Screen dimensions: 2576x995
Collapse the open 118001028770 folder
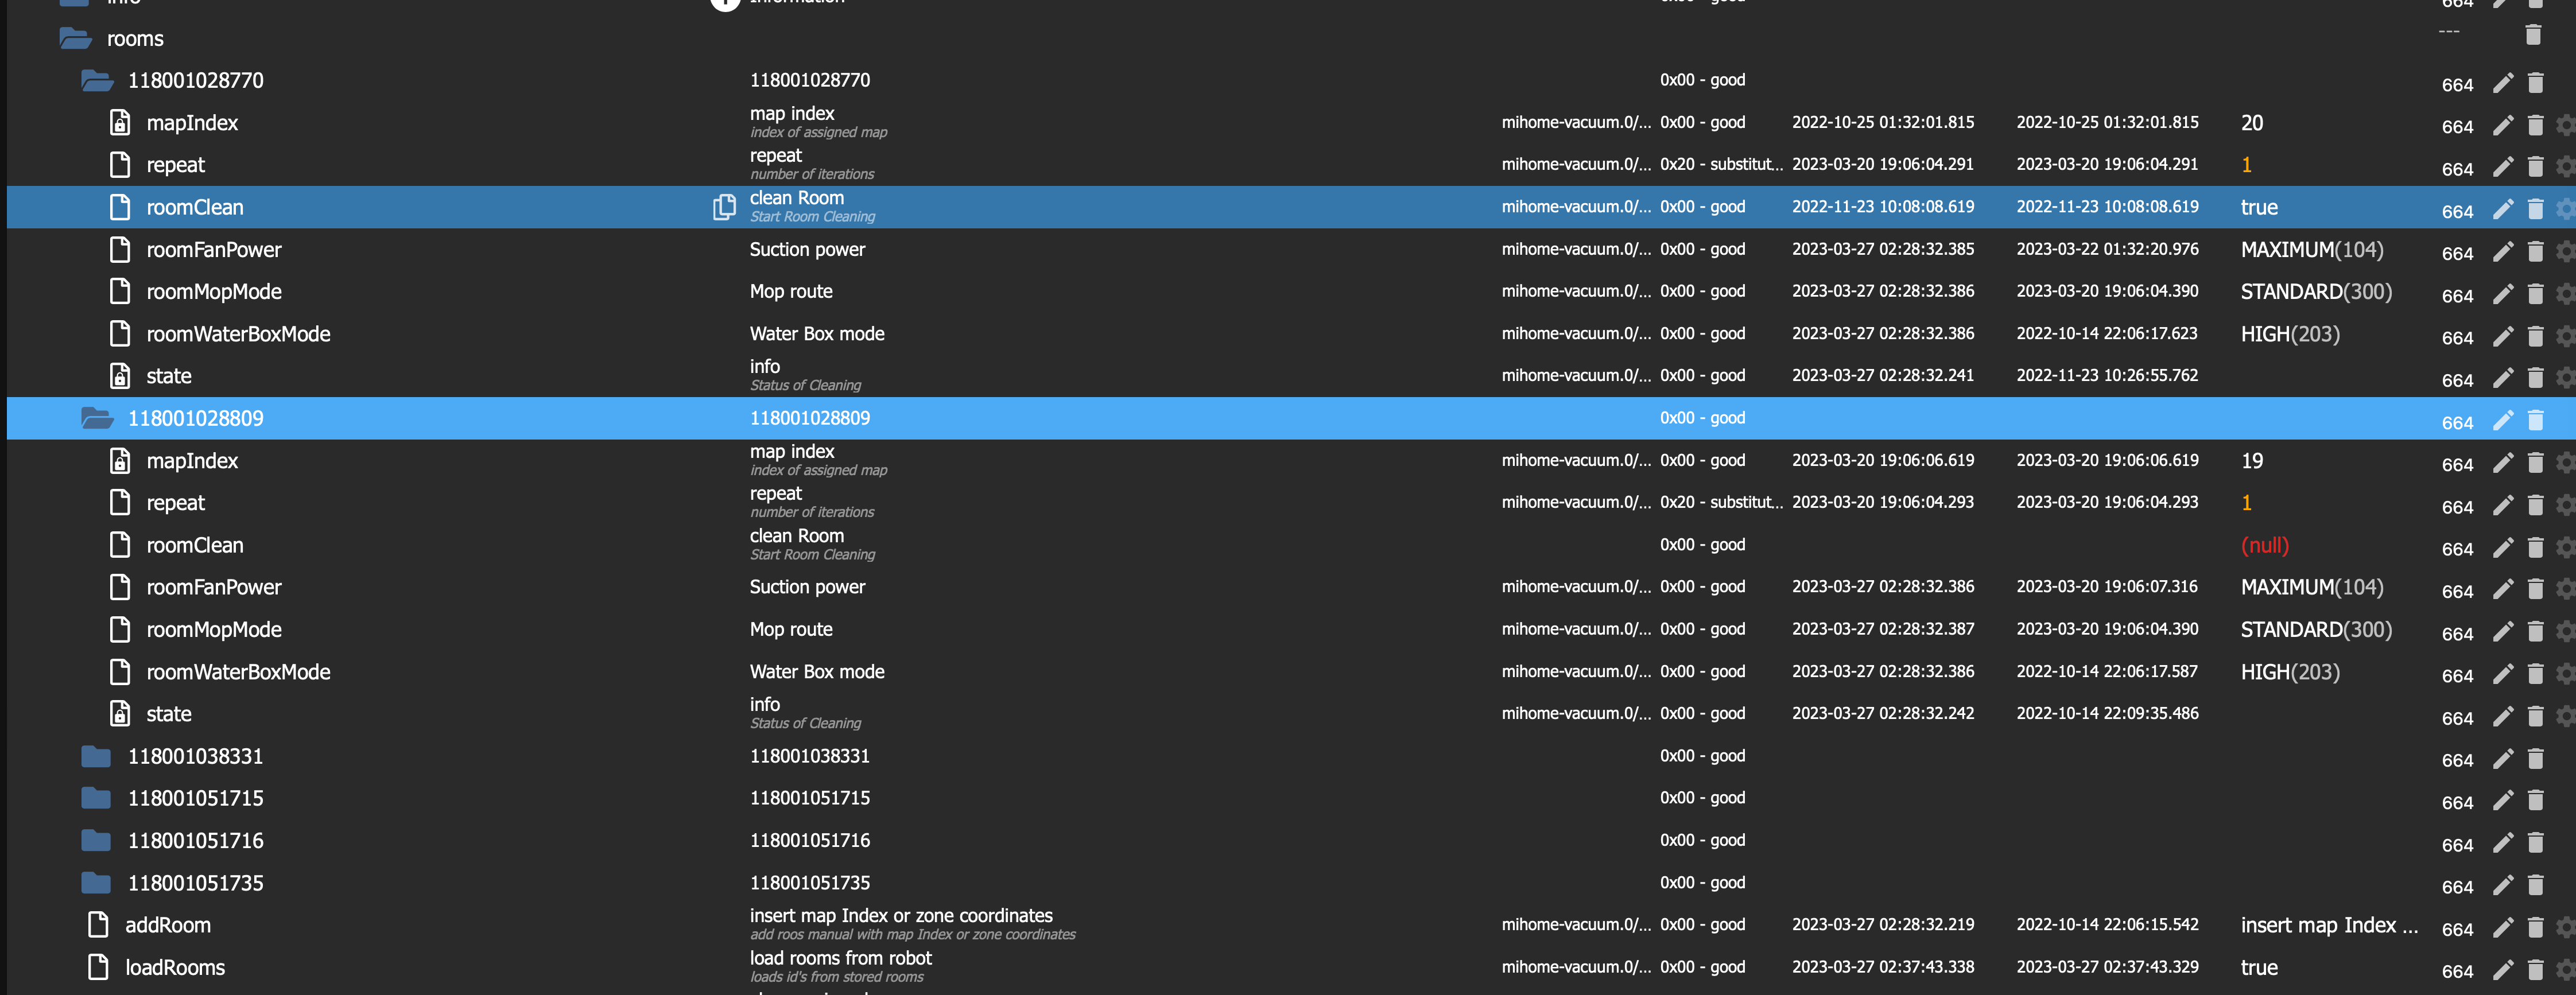tap(97, 80)
